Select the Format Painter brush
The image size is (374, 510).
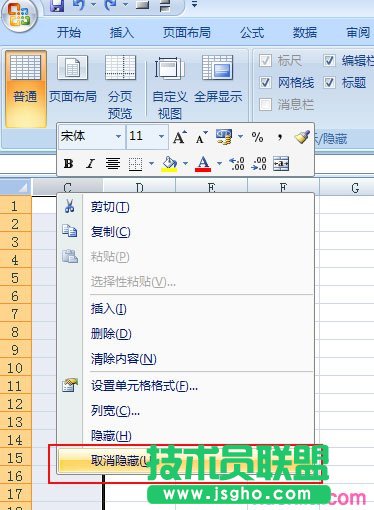coord(302,137)
